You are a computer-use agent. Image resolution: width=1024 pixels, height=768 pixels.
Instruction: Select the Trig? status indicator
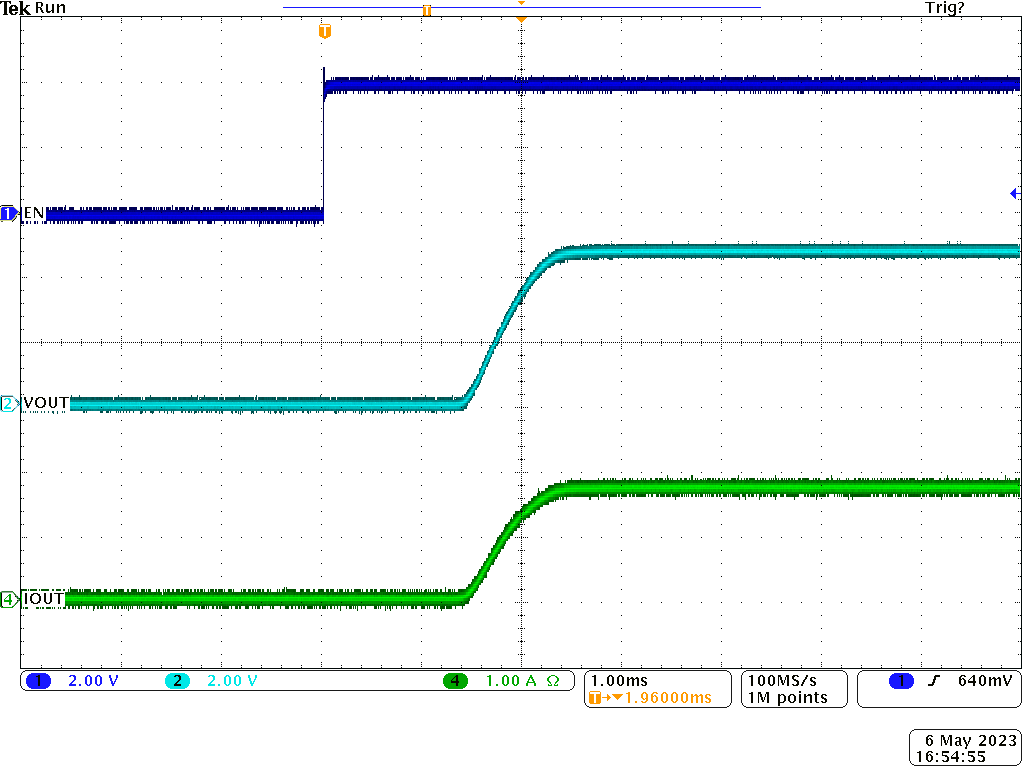point(944,7)
